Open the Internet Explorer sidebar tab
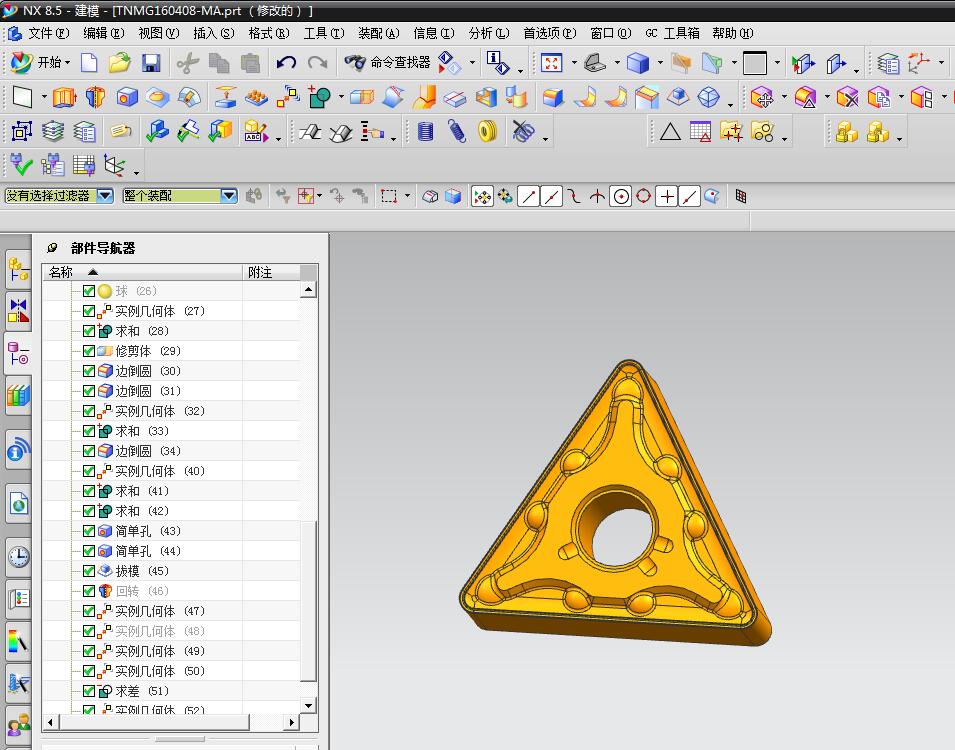This screenshot has width=955, height=750. tap(18, 504)
